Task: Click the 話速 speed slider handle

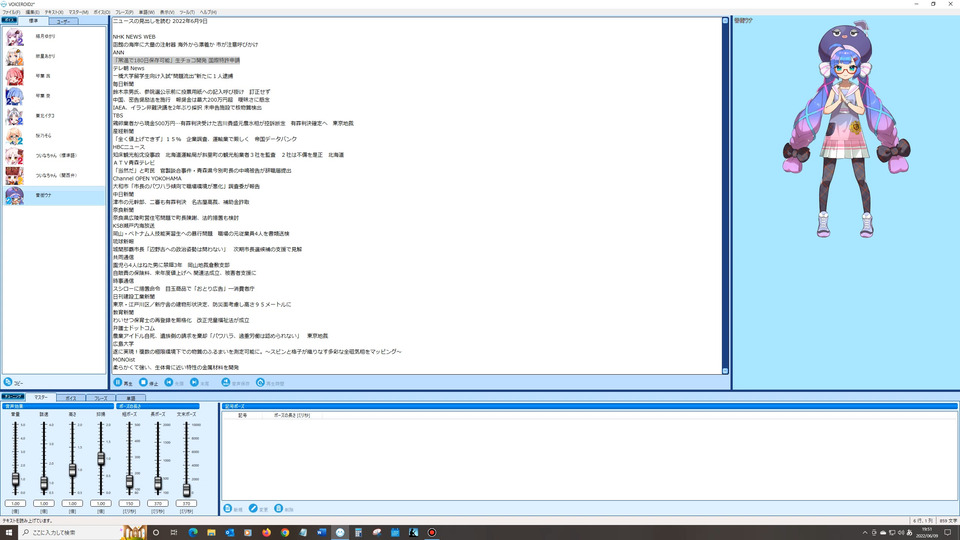Action: click(x=43, y=483)
